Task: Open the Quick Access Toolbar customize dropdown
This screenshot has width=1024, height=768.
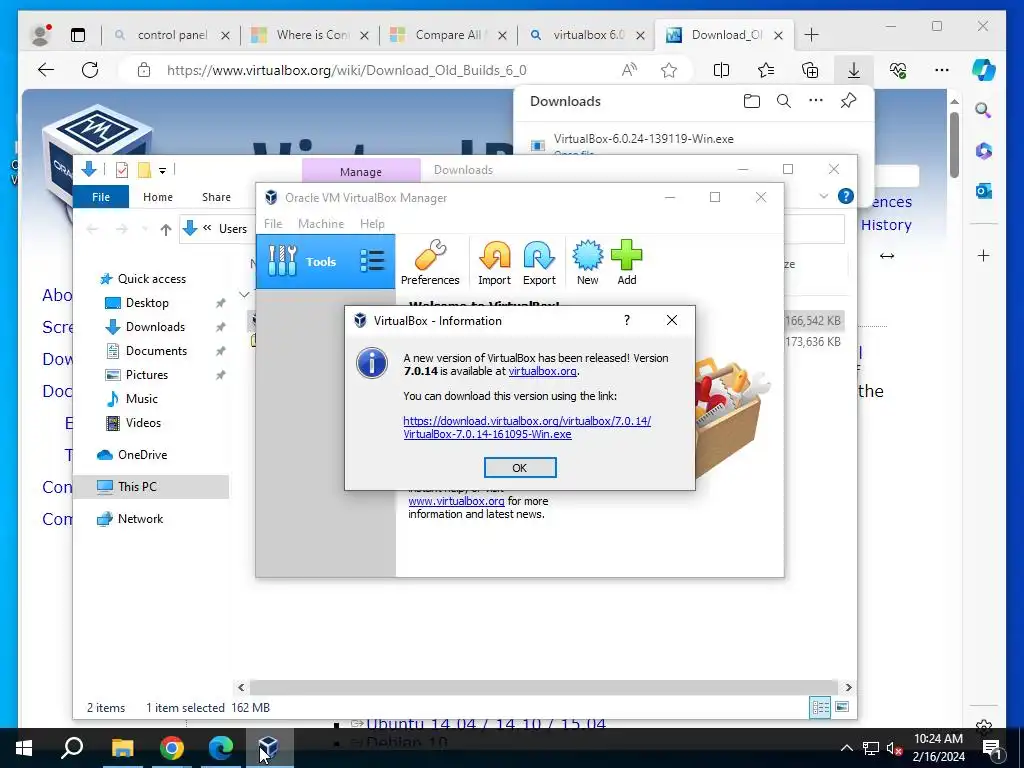Action: point(163,170)
